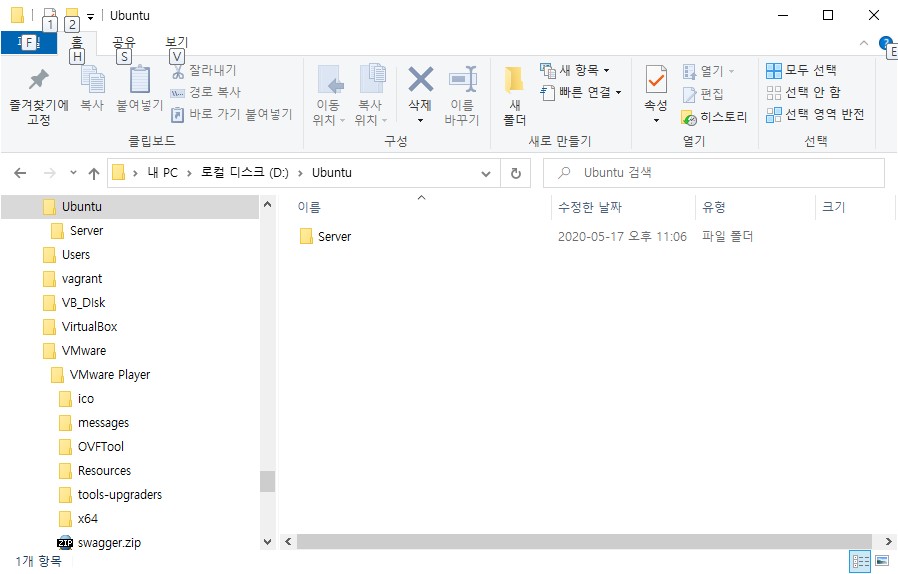Go back with the left arrow
The image size is (898, 574).
[x=20, y=173]
